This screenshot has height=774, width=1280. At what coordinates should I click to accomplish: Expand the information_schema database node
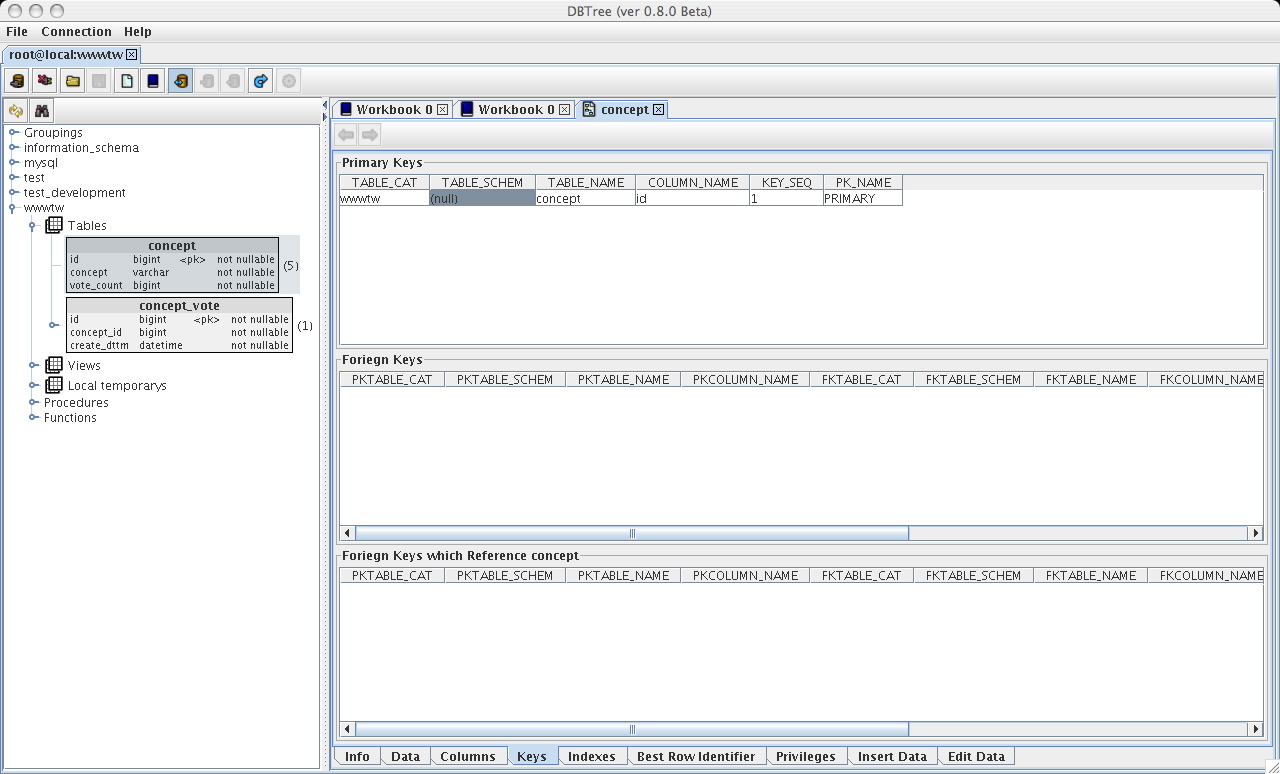(x=14, y=148)
